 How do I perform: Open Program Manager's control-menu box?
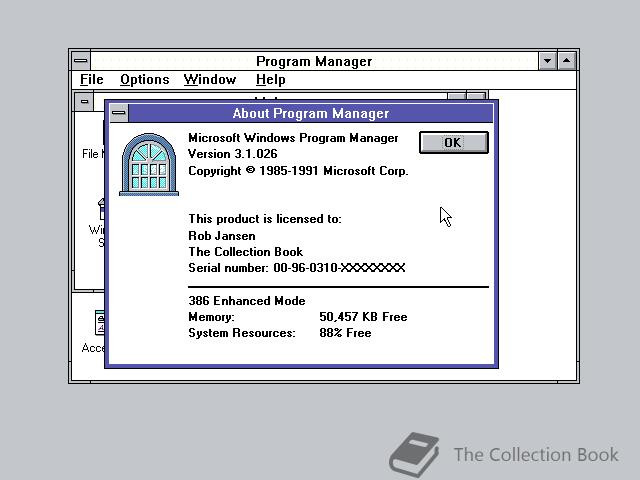pyautogui.click(x=81, y=61)
